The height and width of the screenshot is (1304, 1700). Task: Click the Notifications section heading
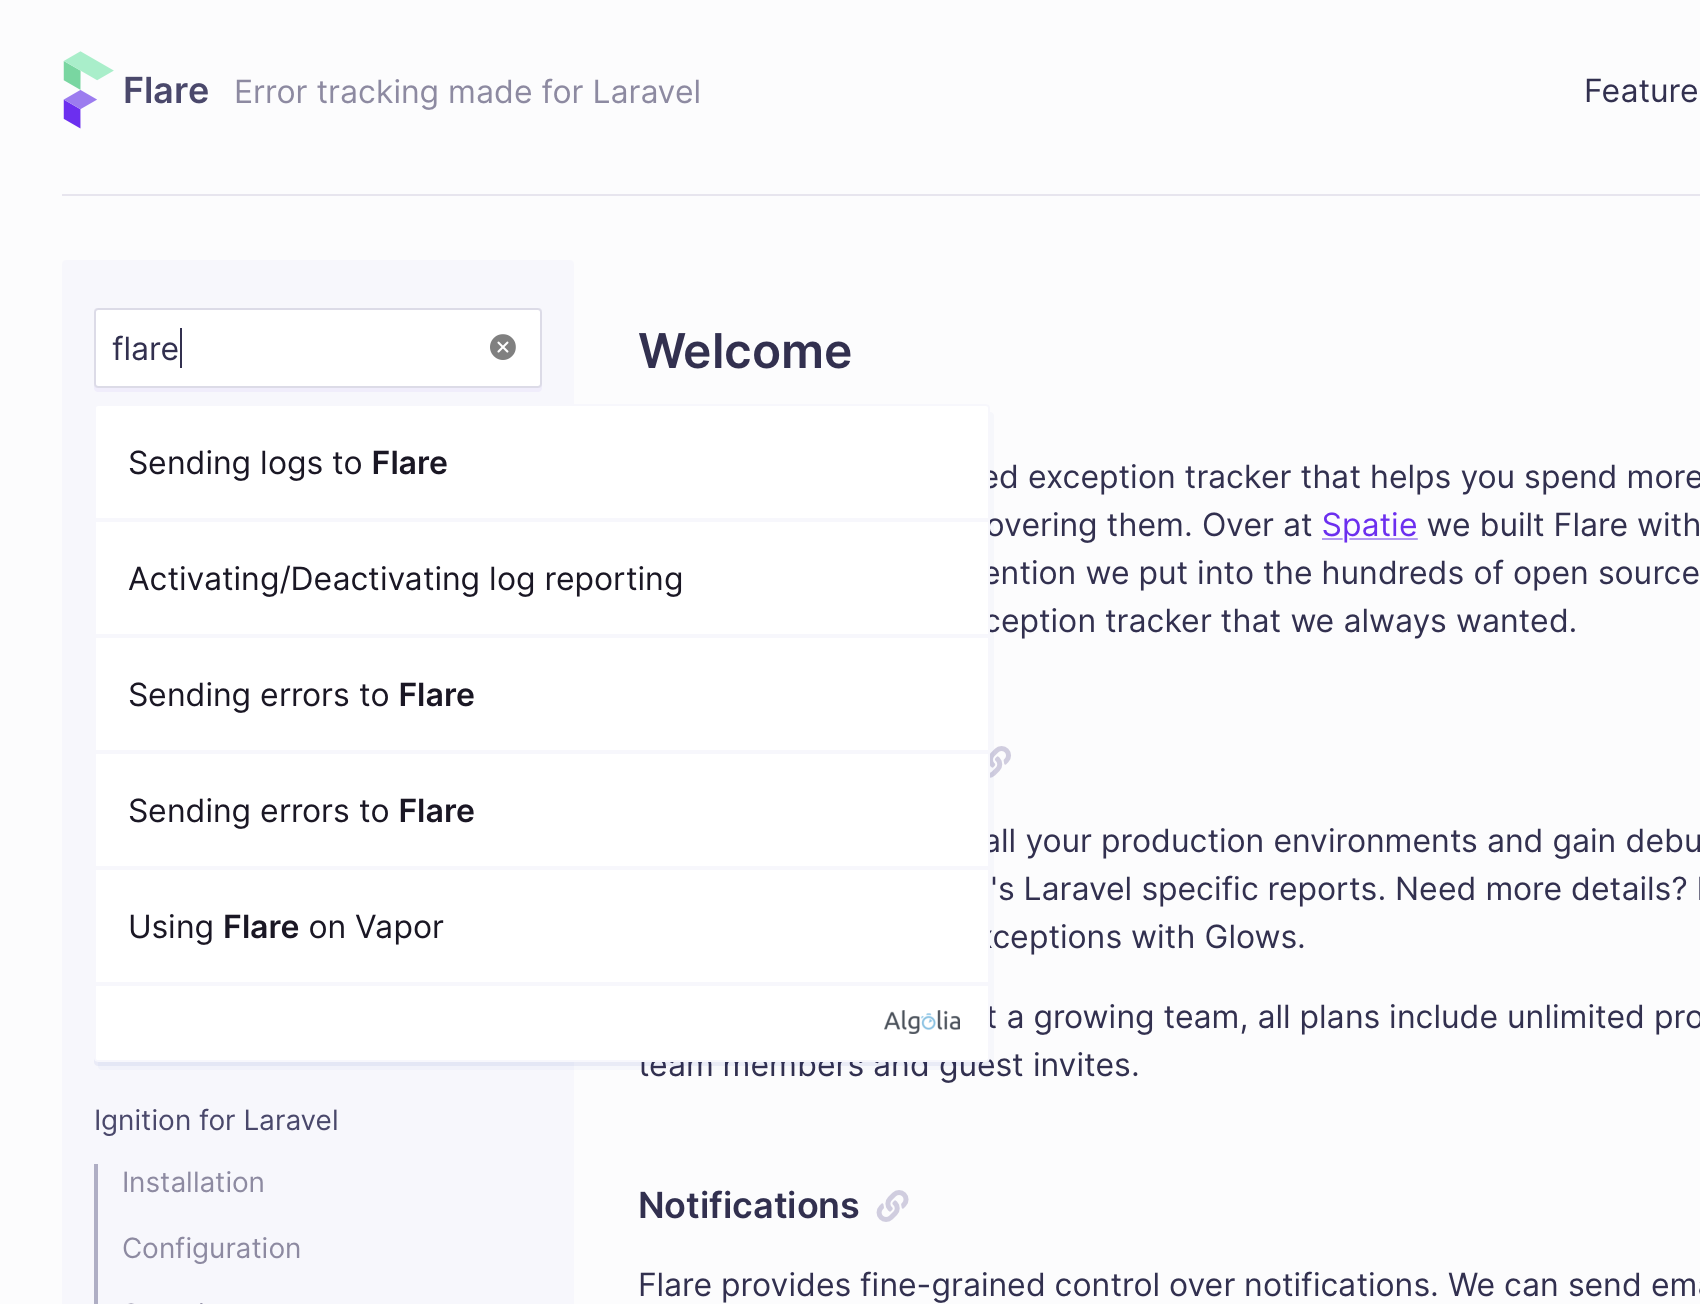[748, 1206]
